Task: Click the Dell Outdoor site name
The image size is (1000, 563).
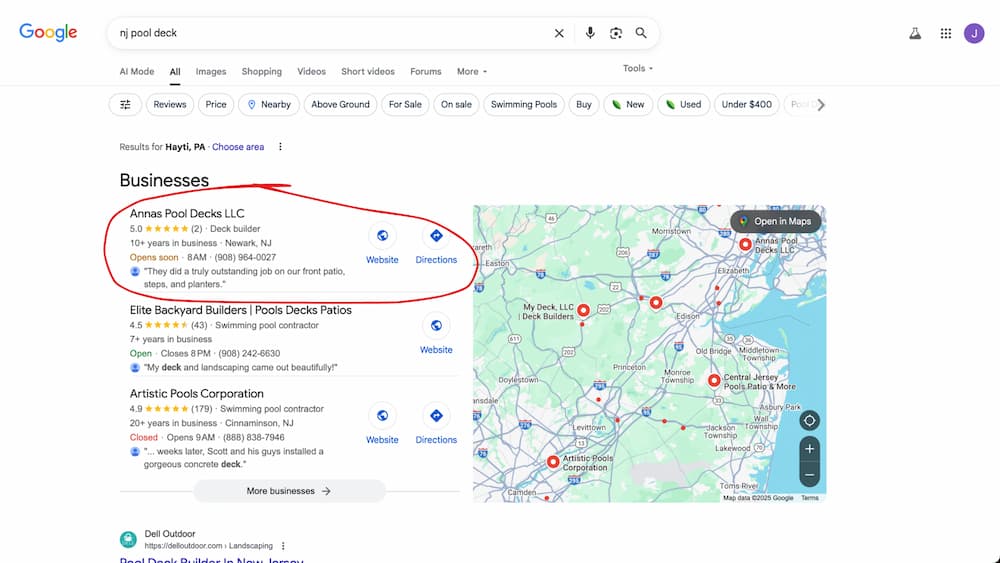Action: coord(170,534)
